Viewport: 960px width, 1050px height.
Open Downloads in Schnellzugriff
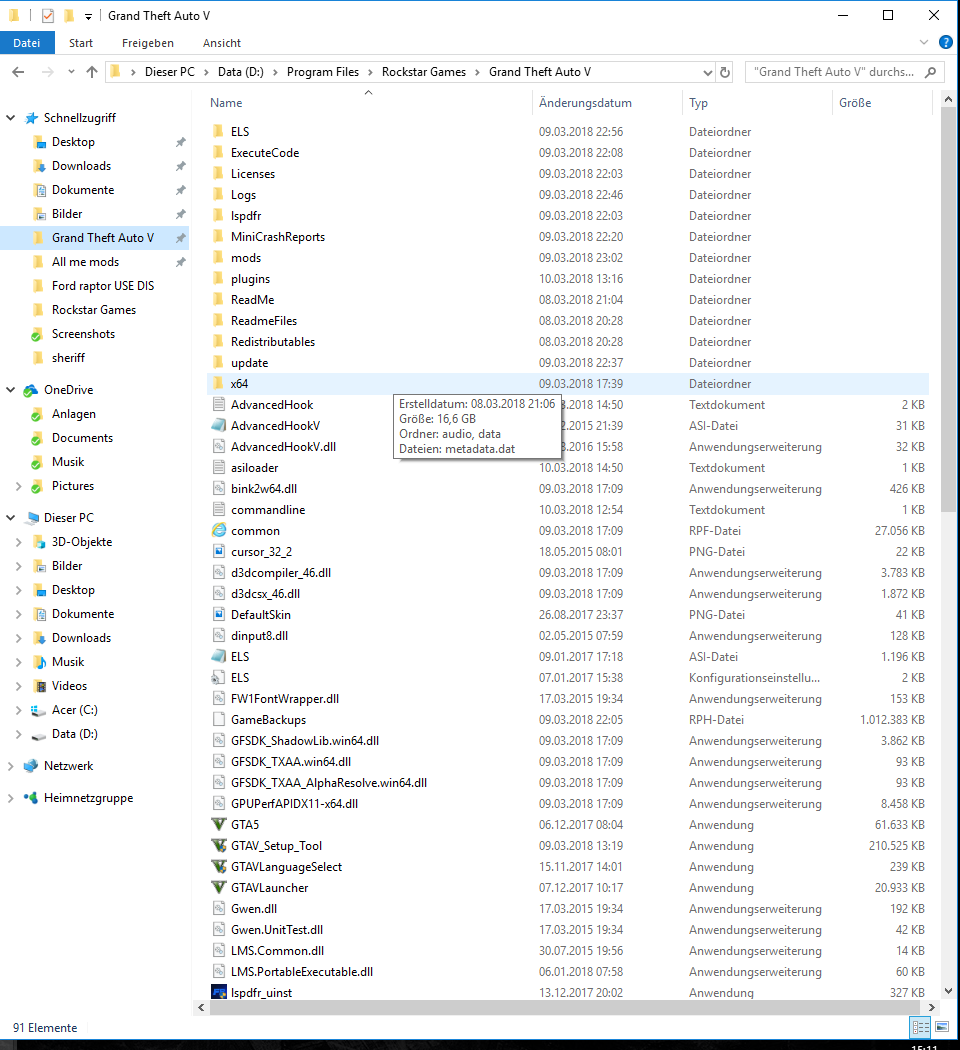(x=82, y=165)
